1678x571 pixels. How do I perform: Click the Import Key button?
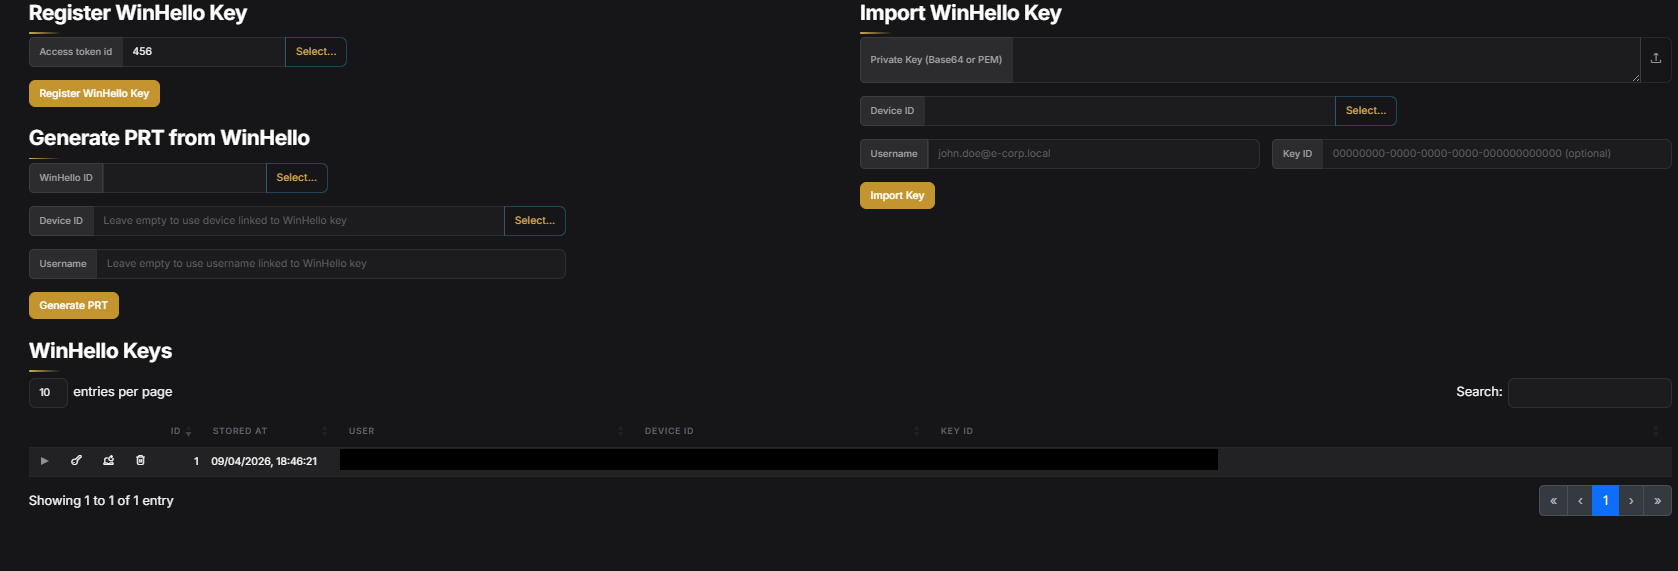pyautogui.click(x=897, y=196)
